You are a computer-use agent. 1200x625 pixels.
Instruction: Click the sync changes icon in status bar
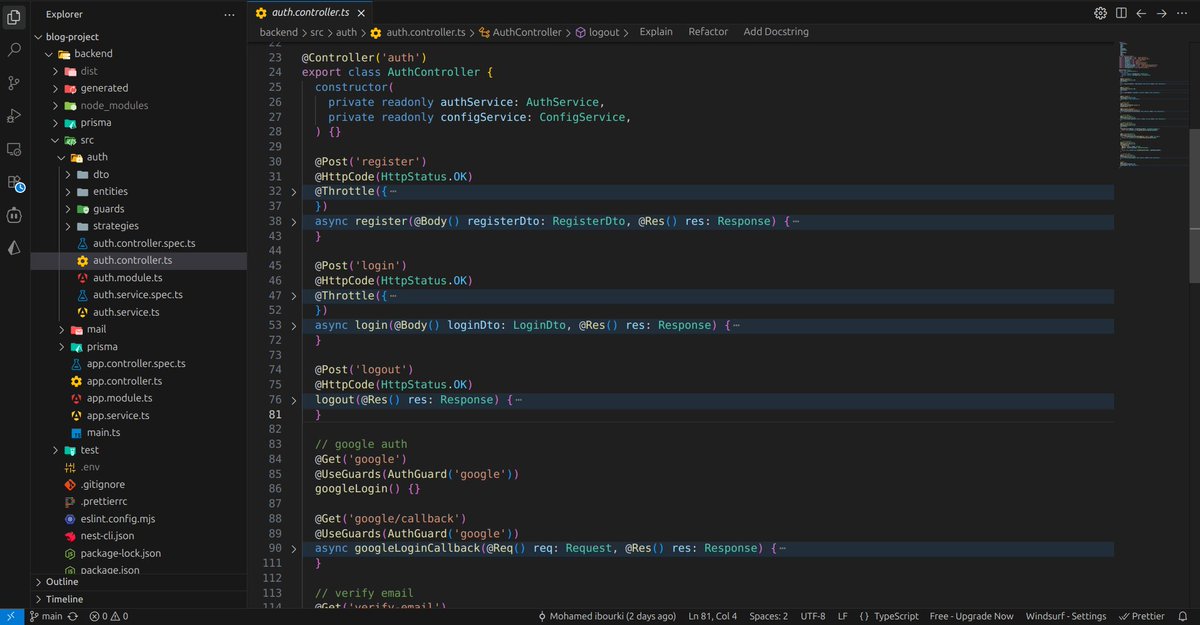pyautogui.click(x=75, y=616)
